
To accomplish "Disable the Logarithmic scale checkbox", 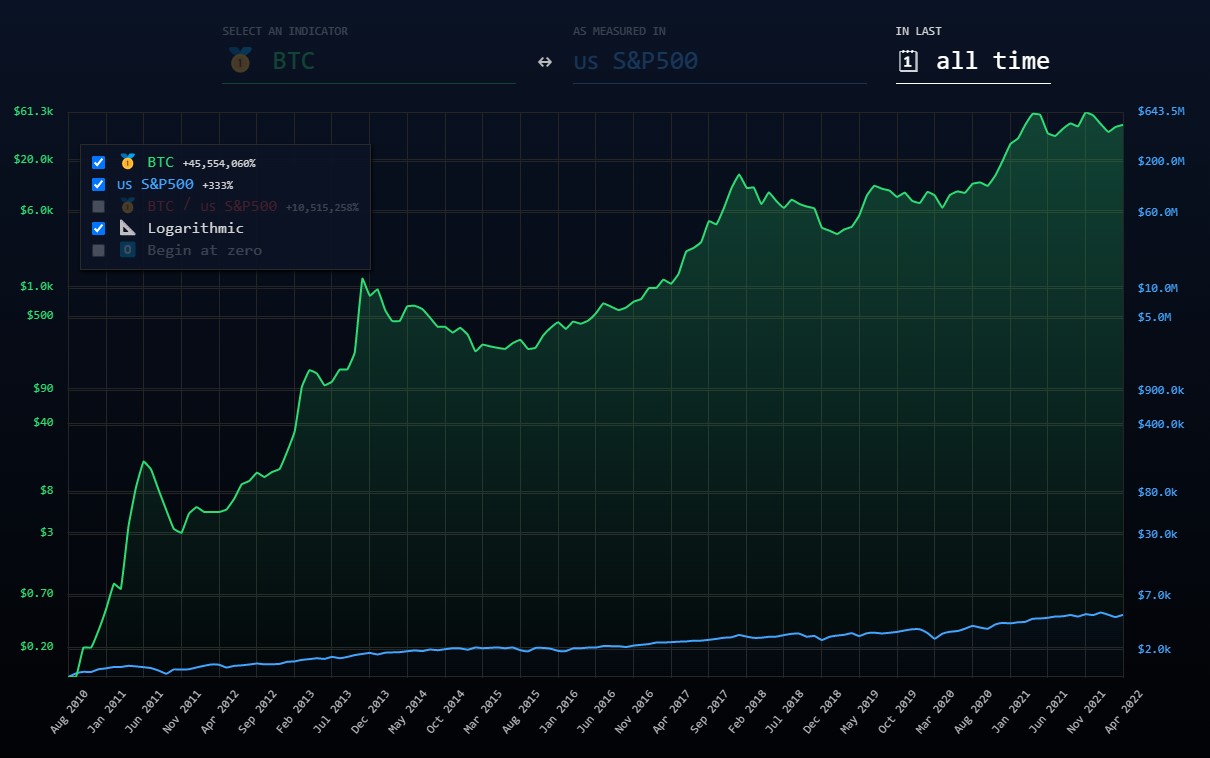I will 98,228.
